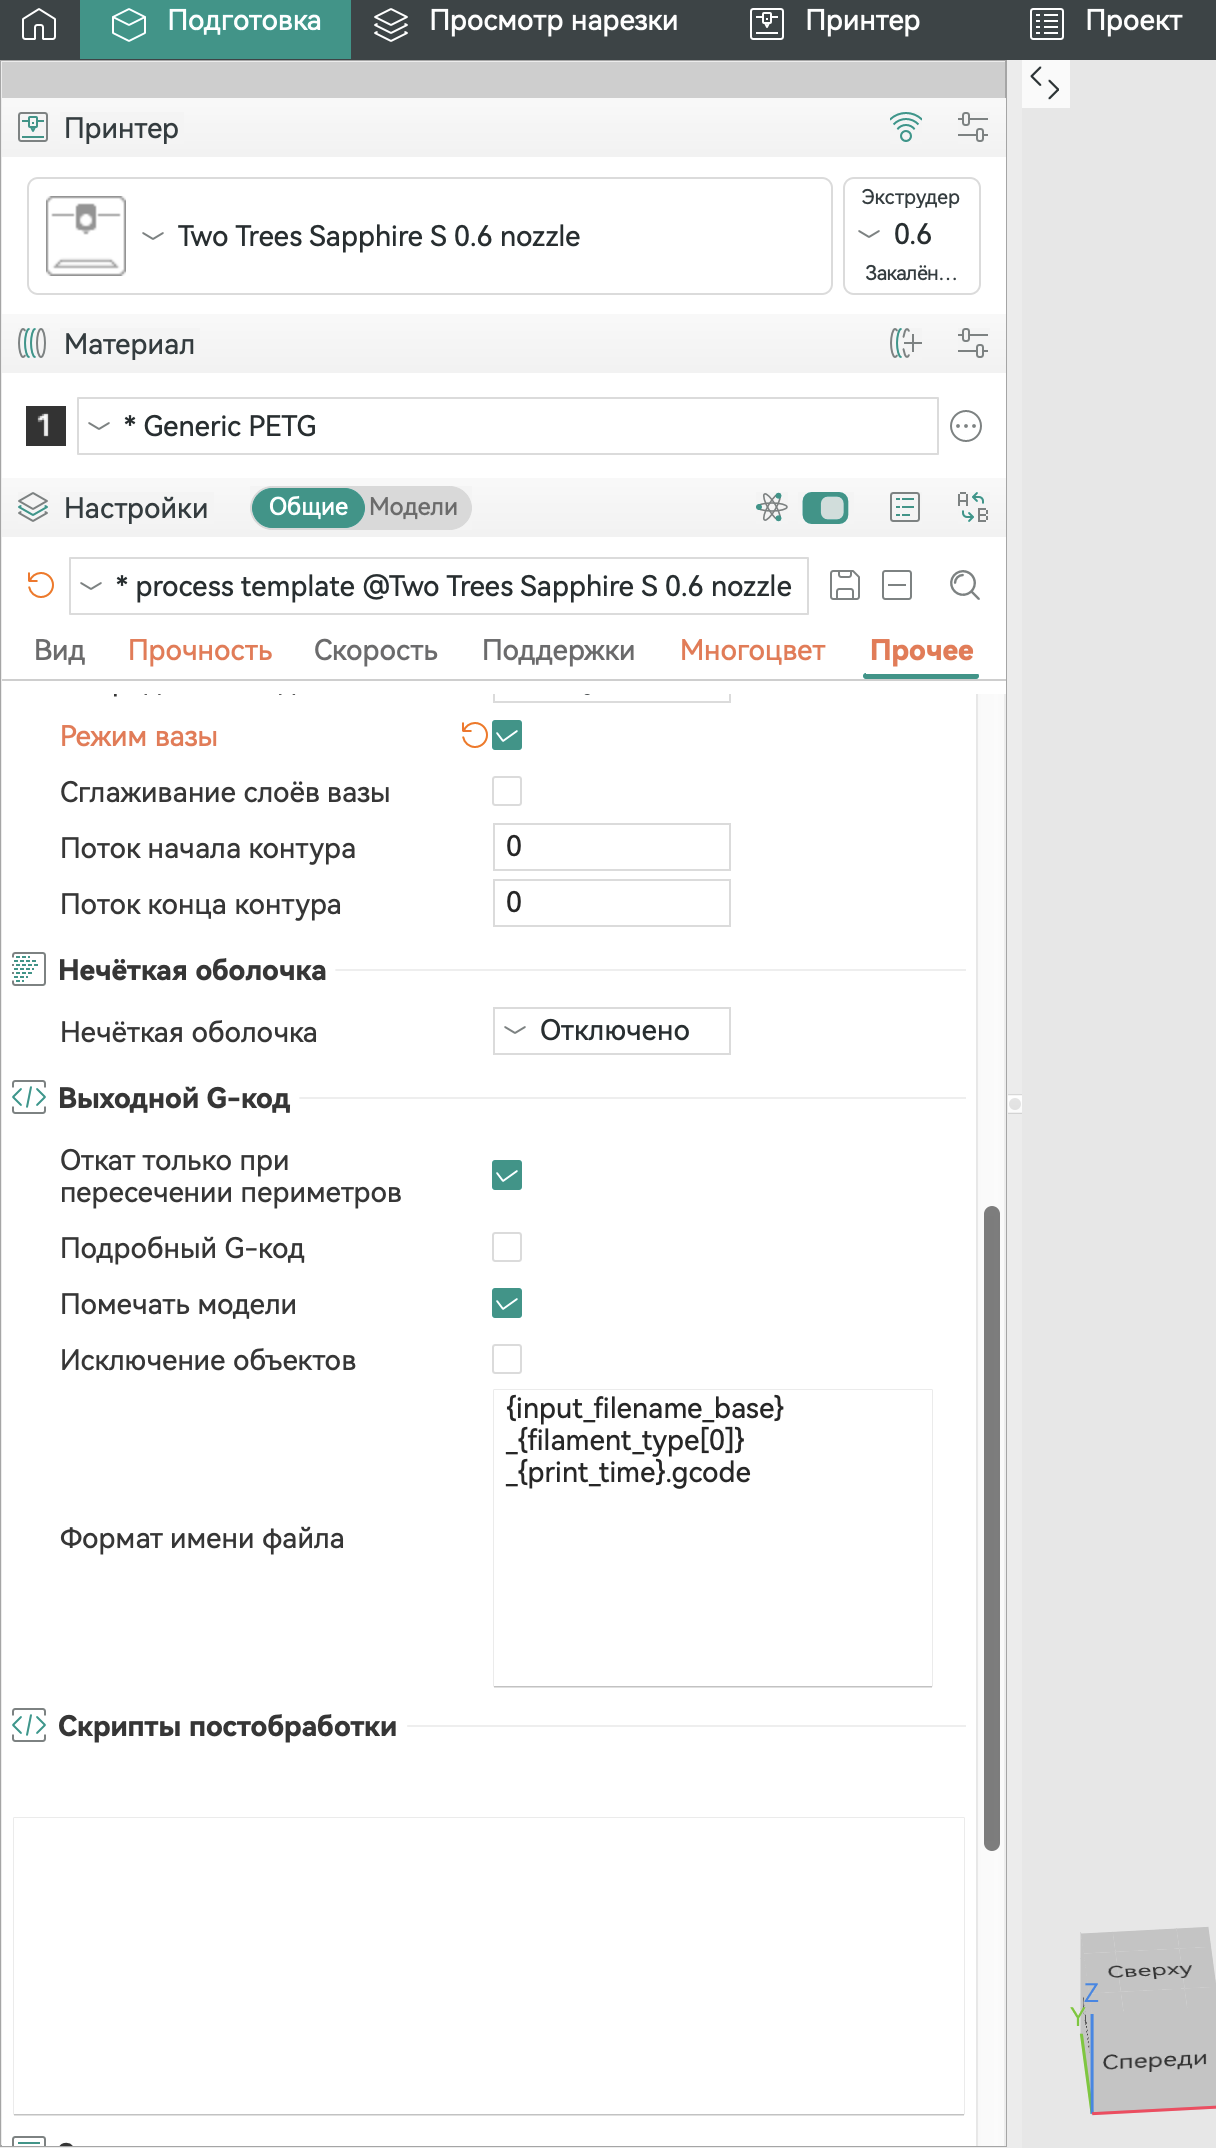Uncheck the Режим вазы checkbox

[x=507, y=736]
